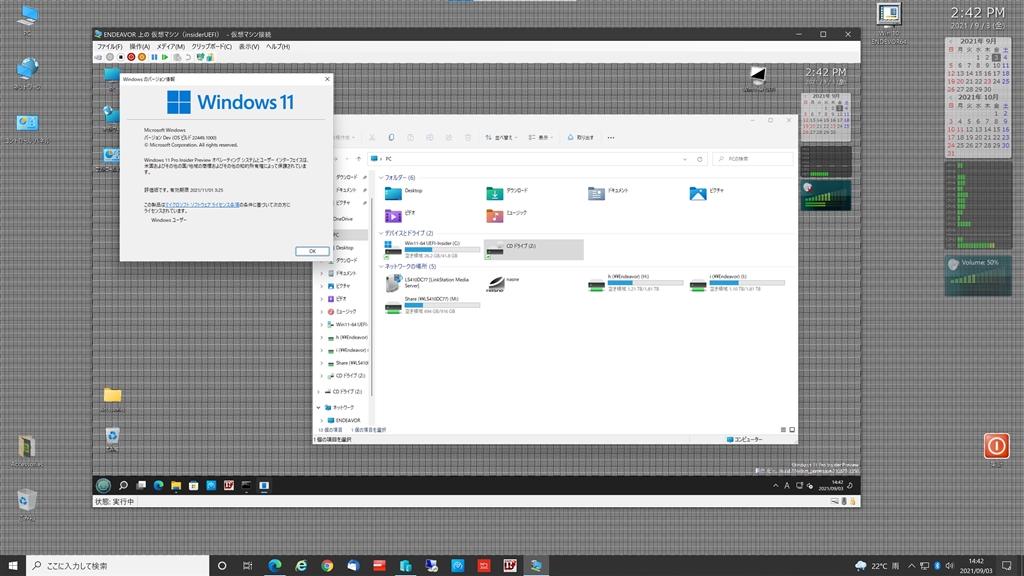Open Search in guest VM taskbar
Viewport: 1024px width, 576px height.
123,485
